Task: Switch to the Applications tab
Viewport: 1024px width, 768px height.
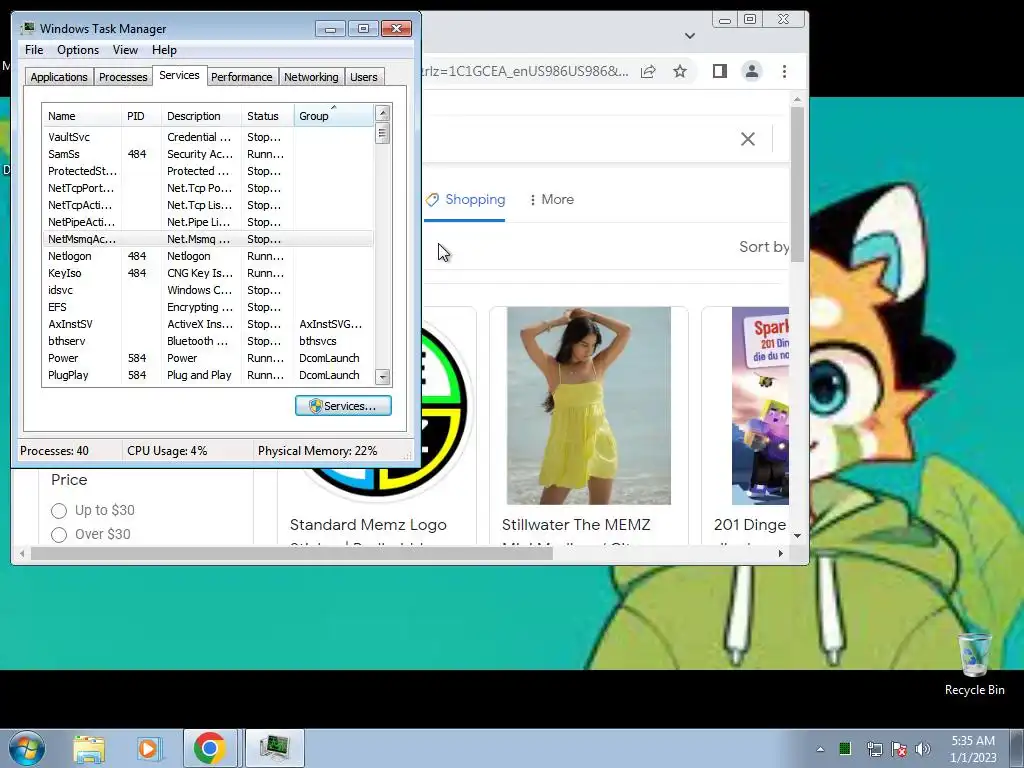Action: [x=59, y=77]
